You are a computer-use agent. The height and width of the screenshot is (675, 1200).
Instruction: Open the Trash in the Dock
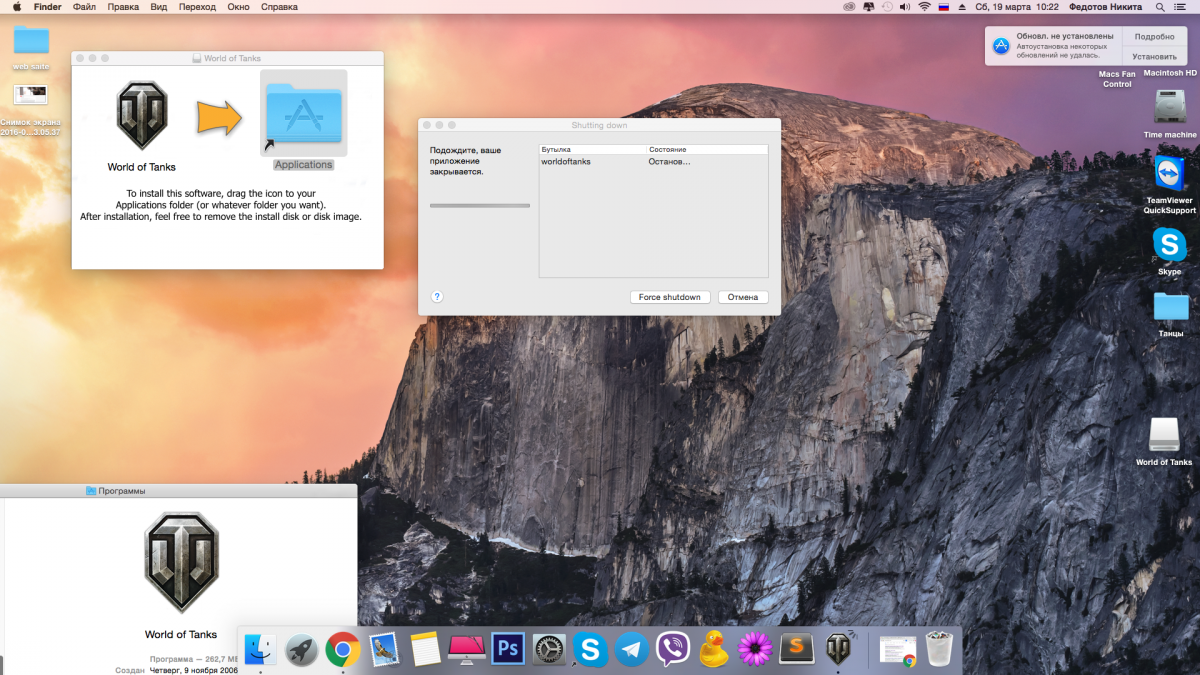point(939,649)
